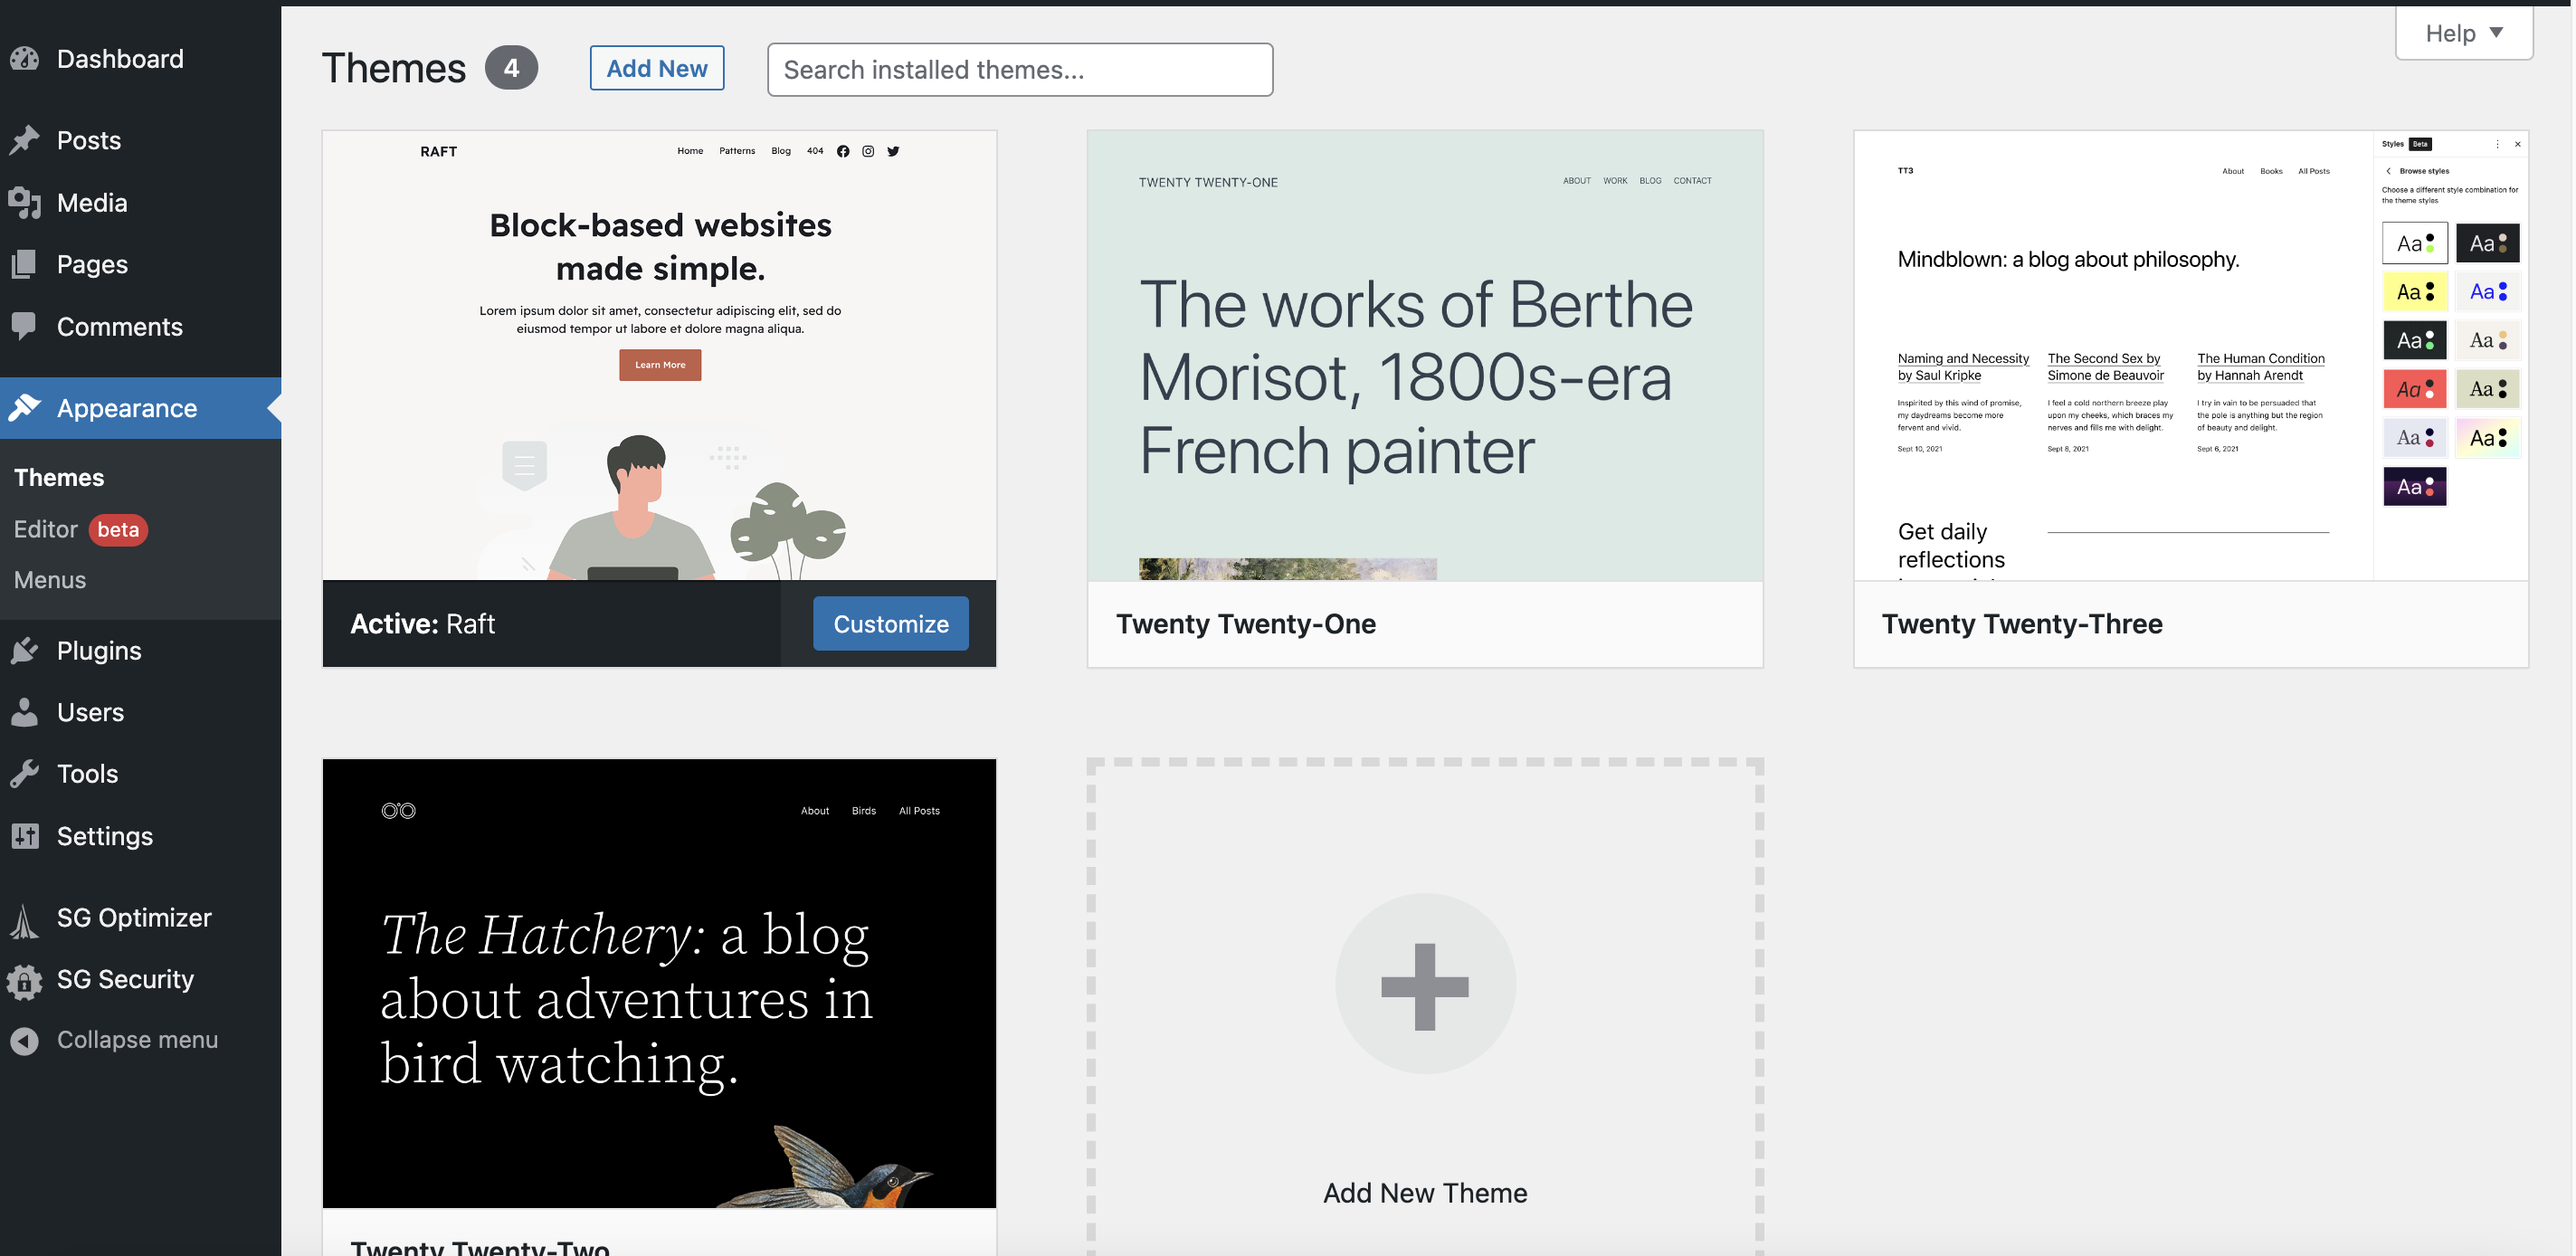
Task: Click the Settings sliders icon
Action: point(25,835)
